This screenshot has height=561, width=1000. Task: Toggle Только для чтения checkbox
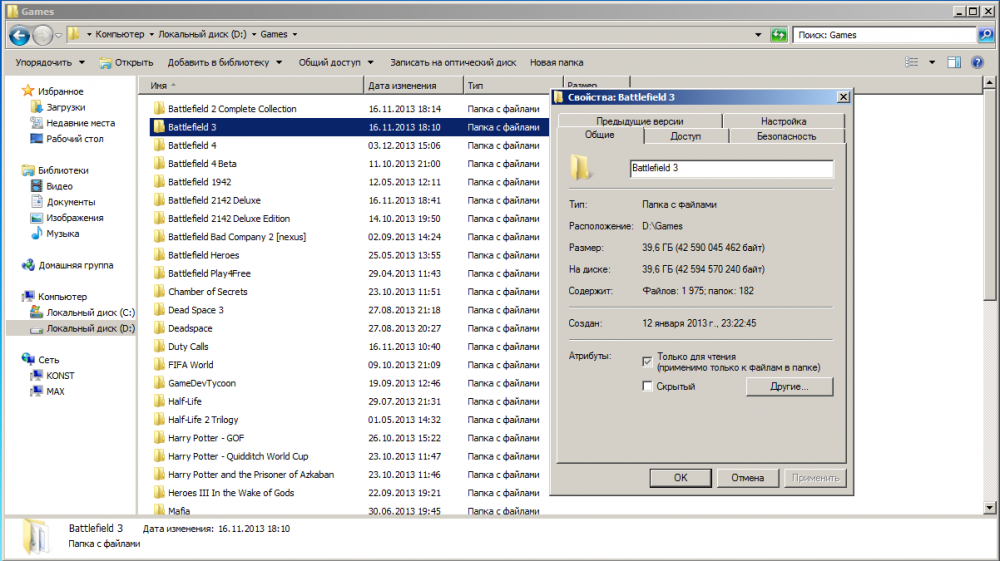click(647, 361)
